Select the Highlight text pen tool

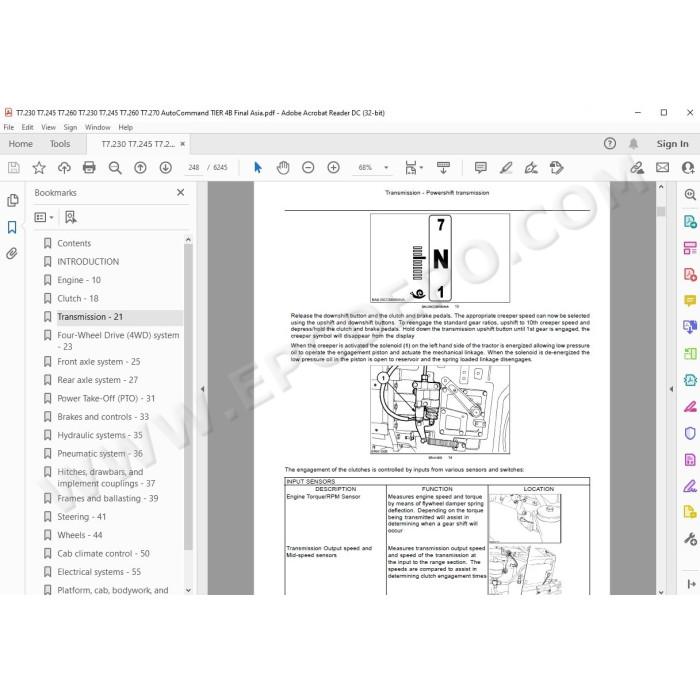click(506, 168)
